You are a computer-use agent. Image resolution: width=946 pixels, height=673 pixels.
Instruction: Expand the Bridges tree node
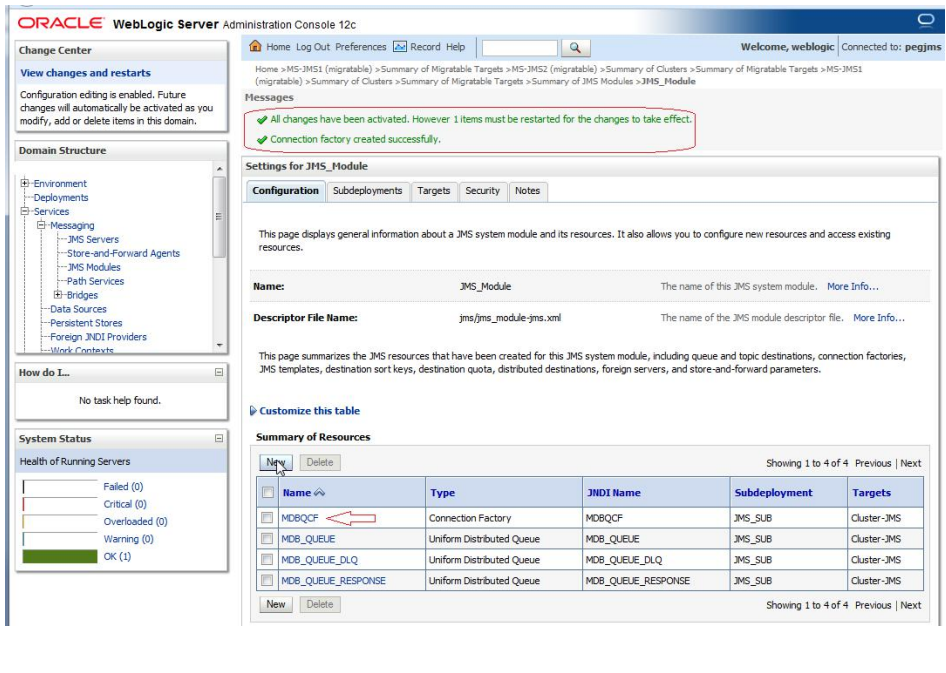pos(58,294)
